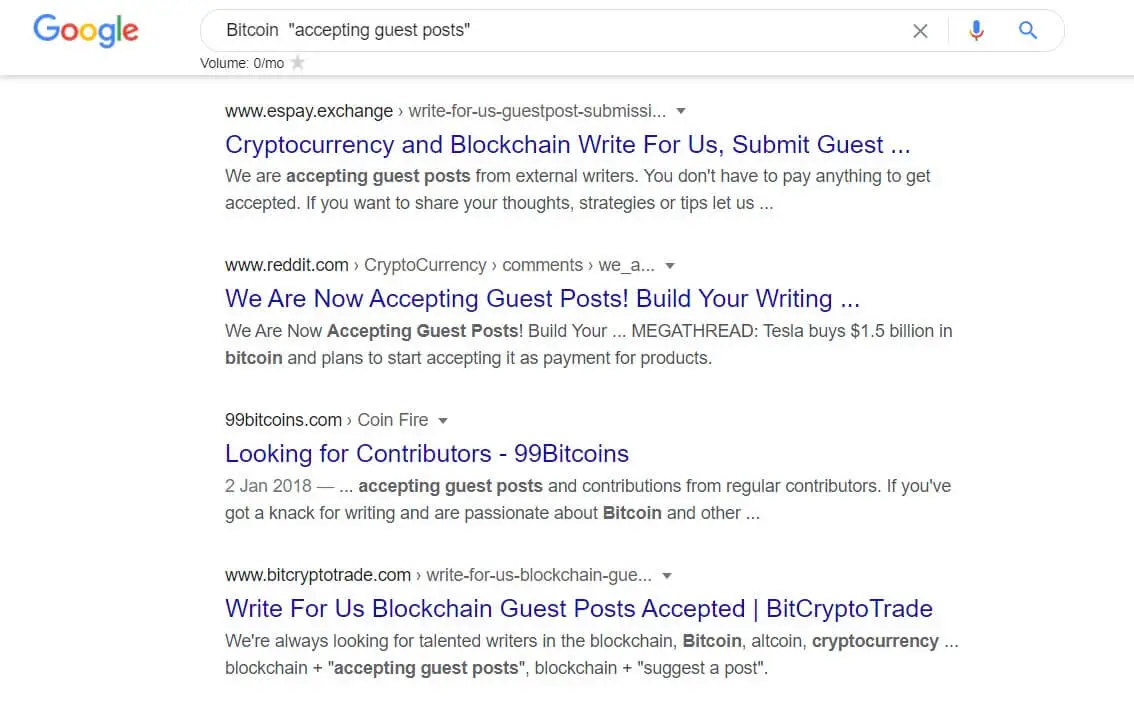Click the 99bitcoins.com breadcrumb URL

coord(283,420)
